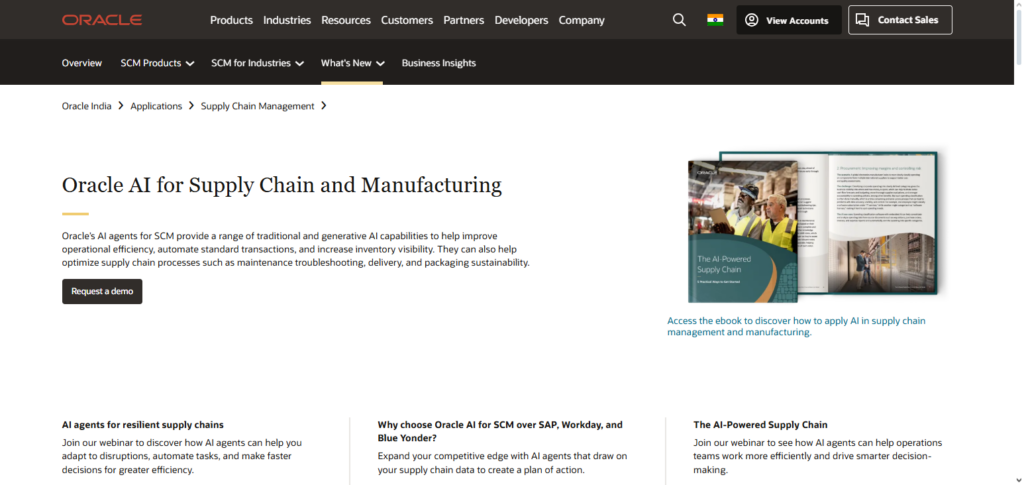This screenshot has height=485, width=1024.
Task: Switch to the Overview tab
Action: (x=82, y=63)
